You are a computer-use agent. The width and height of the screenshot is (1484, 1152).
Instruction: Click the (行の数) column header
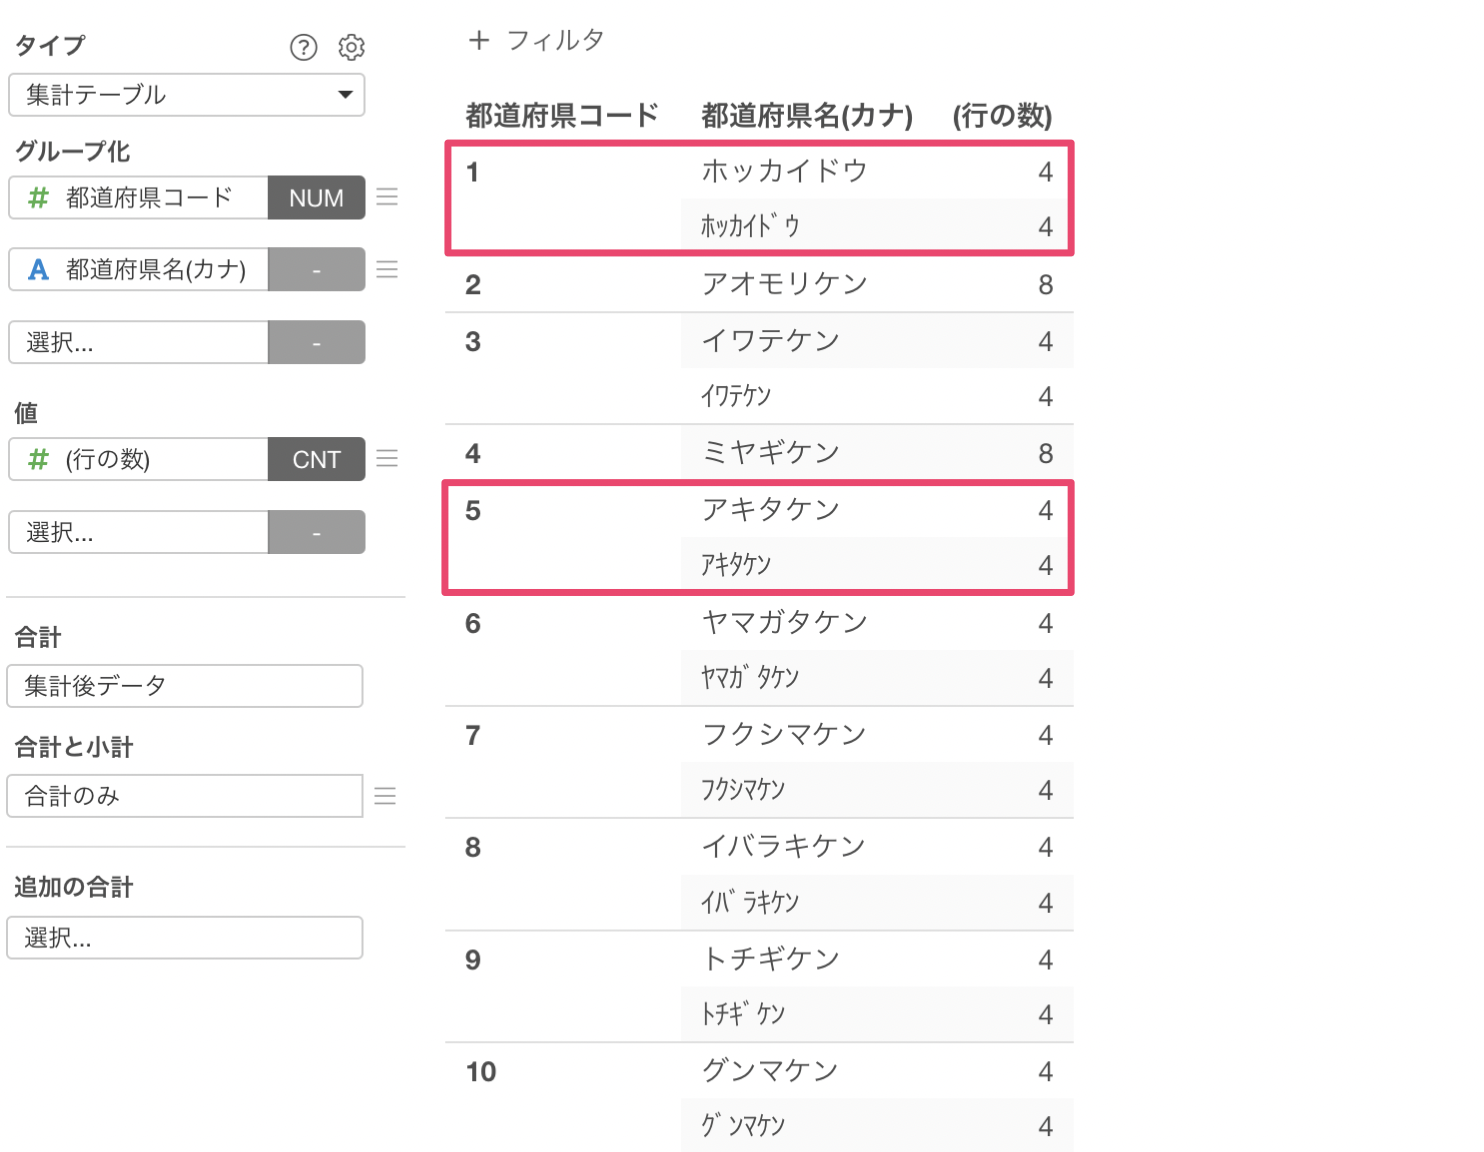[x=1002, y=116]
